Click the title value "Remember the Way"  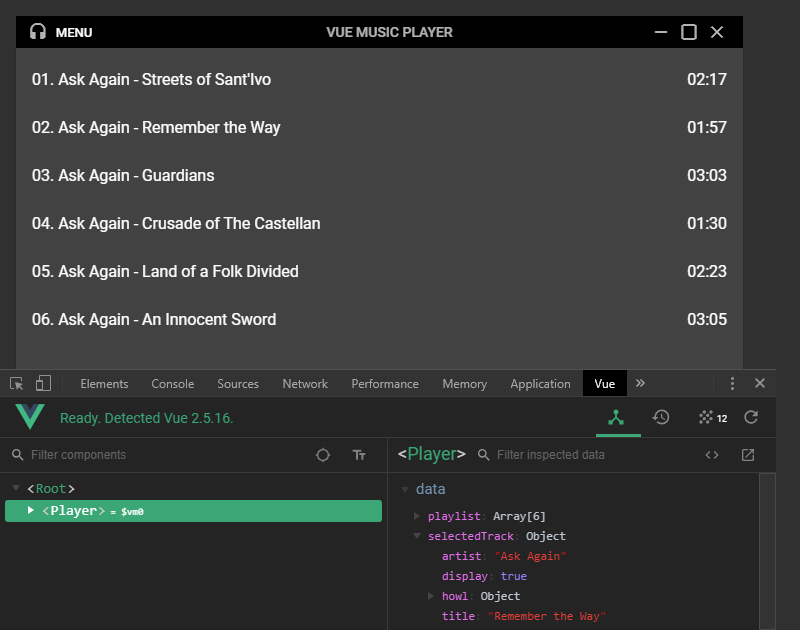(546, 616)
